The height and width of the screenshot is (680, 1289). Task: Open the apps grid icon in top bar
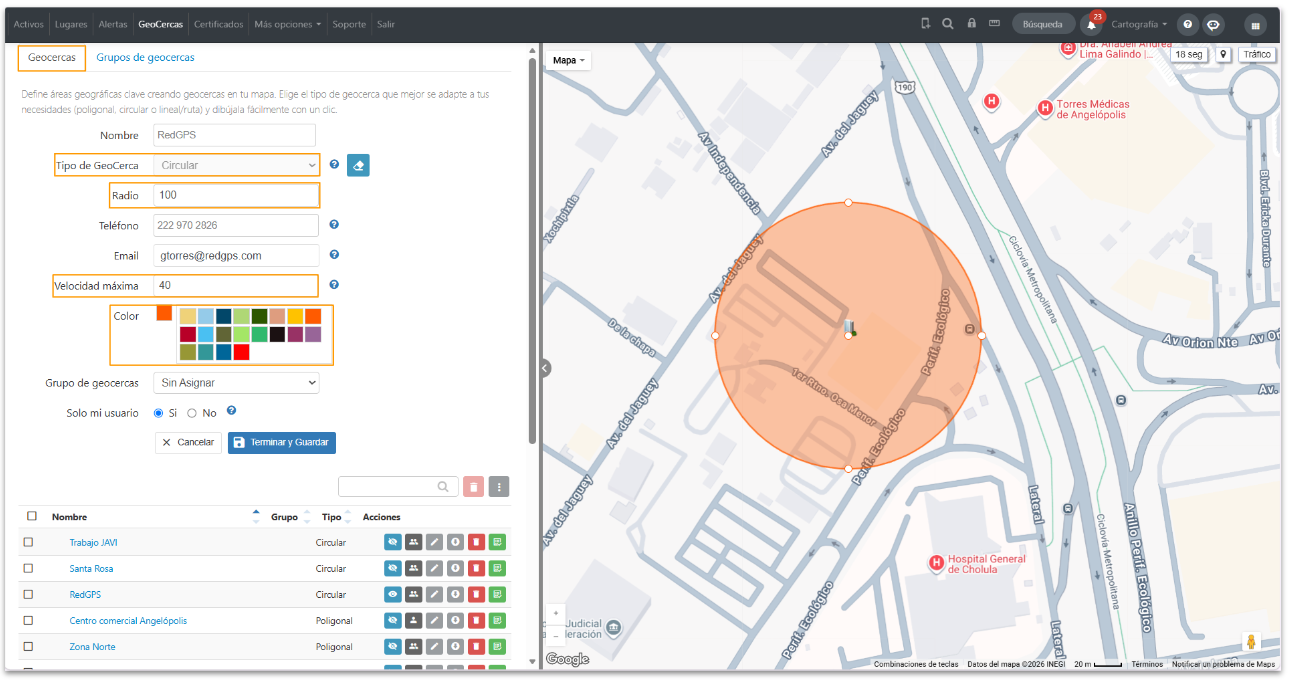click(1255, 25)
